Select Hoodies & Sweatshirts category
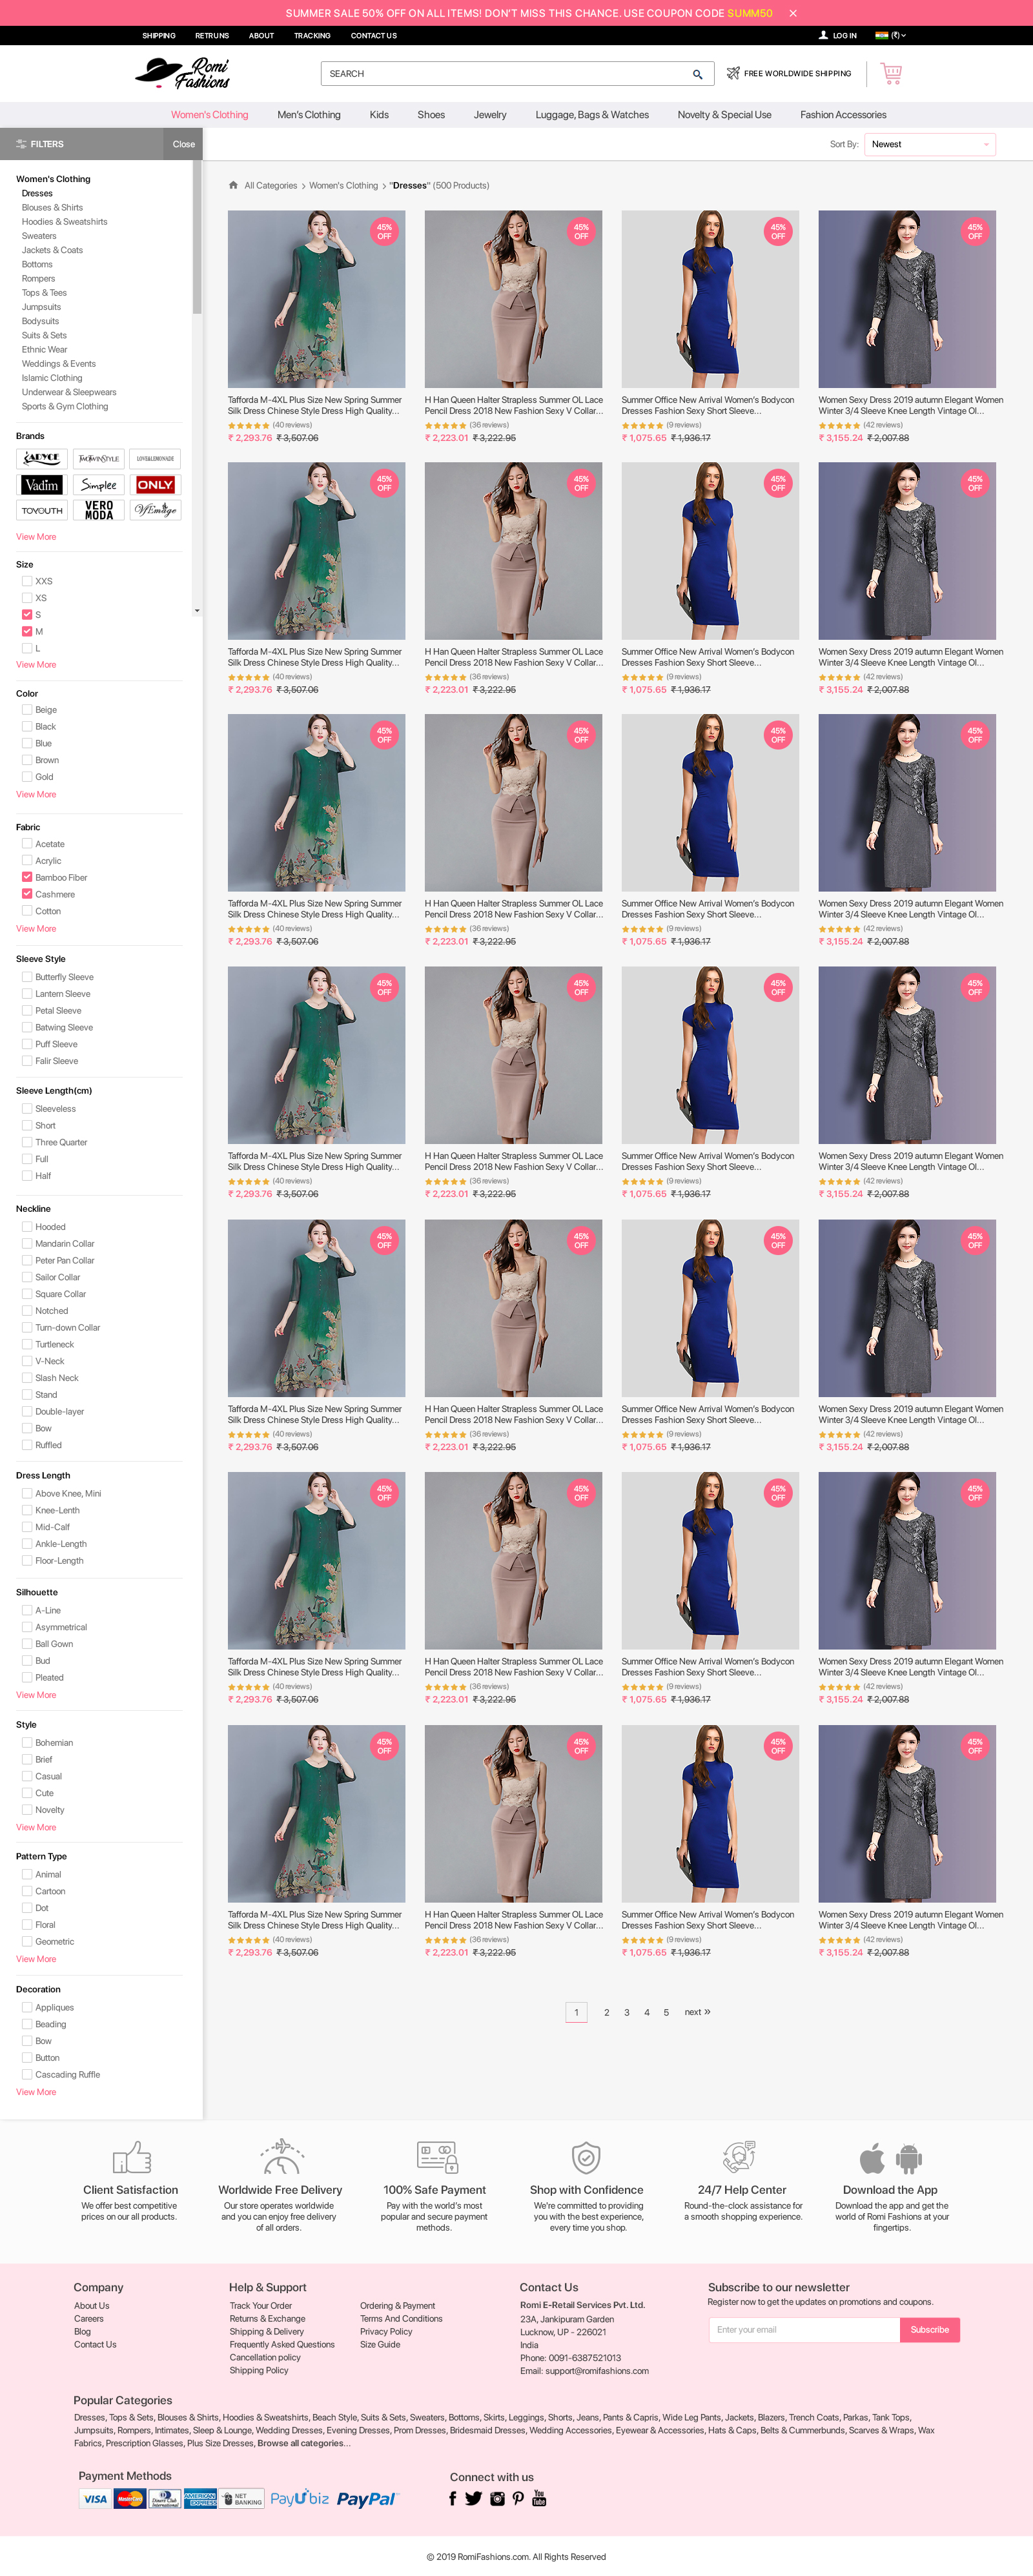Image resolution: width=1033 pixels, height=2576 pixels. 65,221
